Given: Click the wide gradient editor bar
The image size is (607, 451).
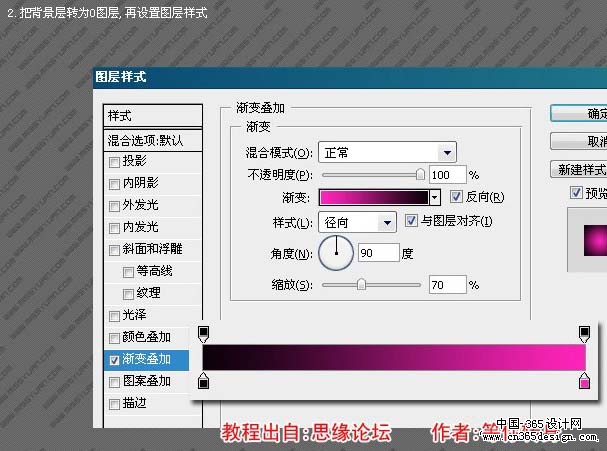Looking at the screenshot, I should 394,357.
